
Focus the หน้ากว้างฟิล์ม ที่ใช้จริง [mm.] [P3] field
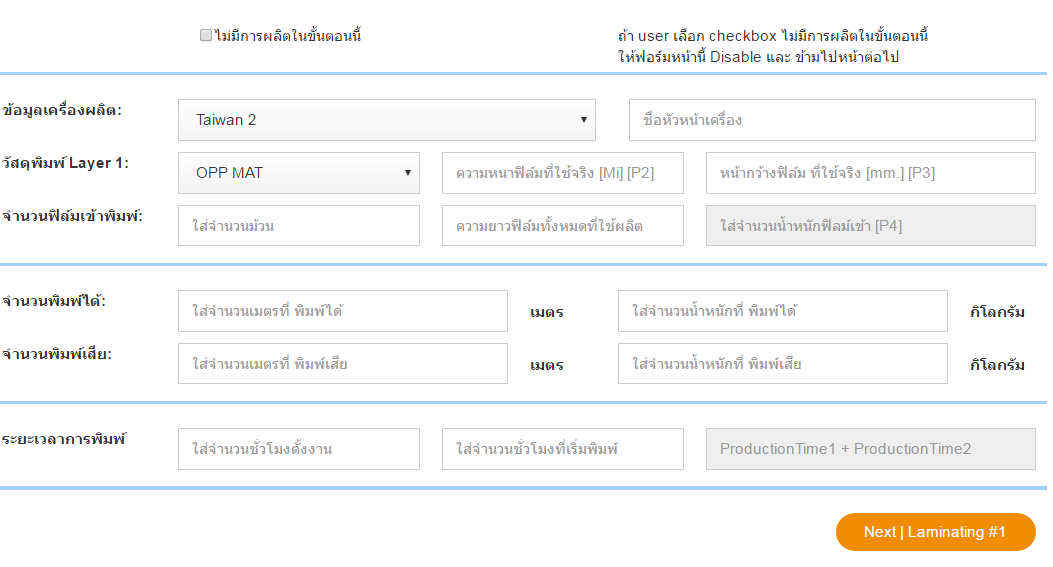pos(870,173)
